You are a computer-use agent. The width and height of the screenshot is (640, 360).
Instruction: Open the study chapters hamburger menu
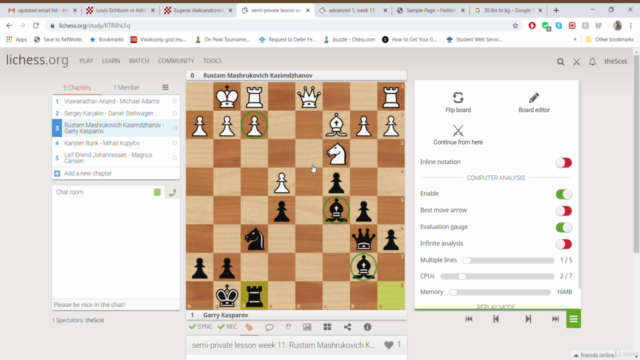(165, 87)
